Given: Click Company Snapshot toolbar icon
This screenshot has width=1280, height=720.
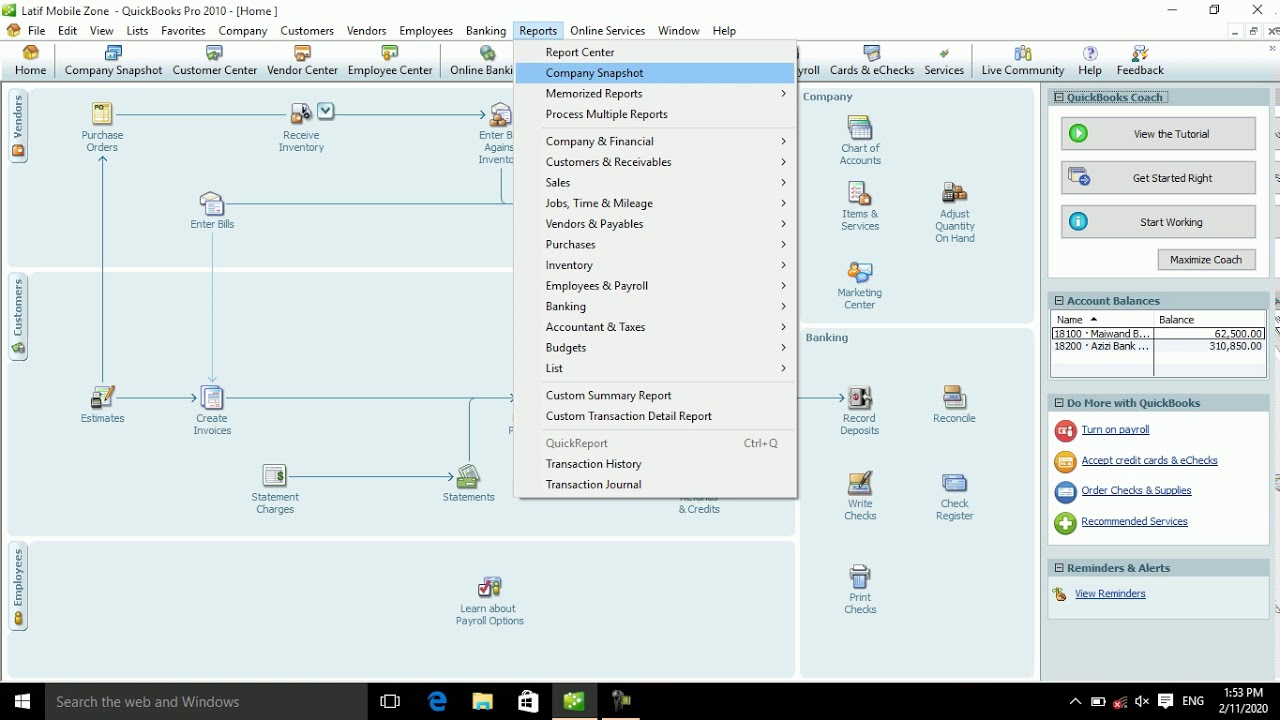Looking at the screenshot, I should (x=113, y=60).
